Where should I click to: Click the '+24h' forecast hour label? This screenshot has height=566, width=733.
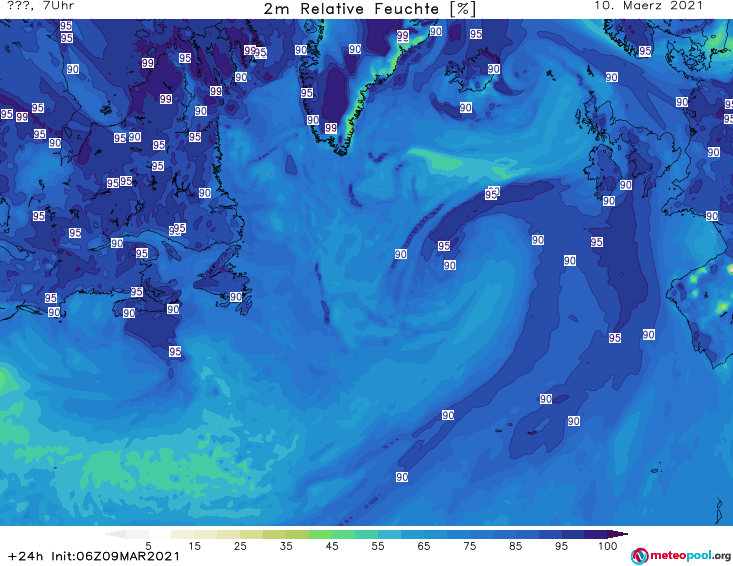(x=26, y=556)
